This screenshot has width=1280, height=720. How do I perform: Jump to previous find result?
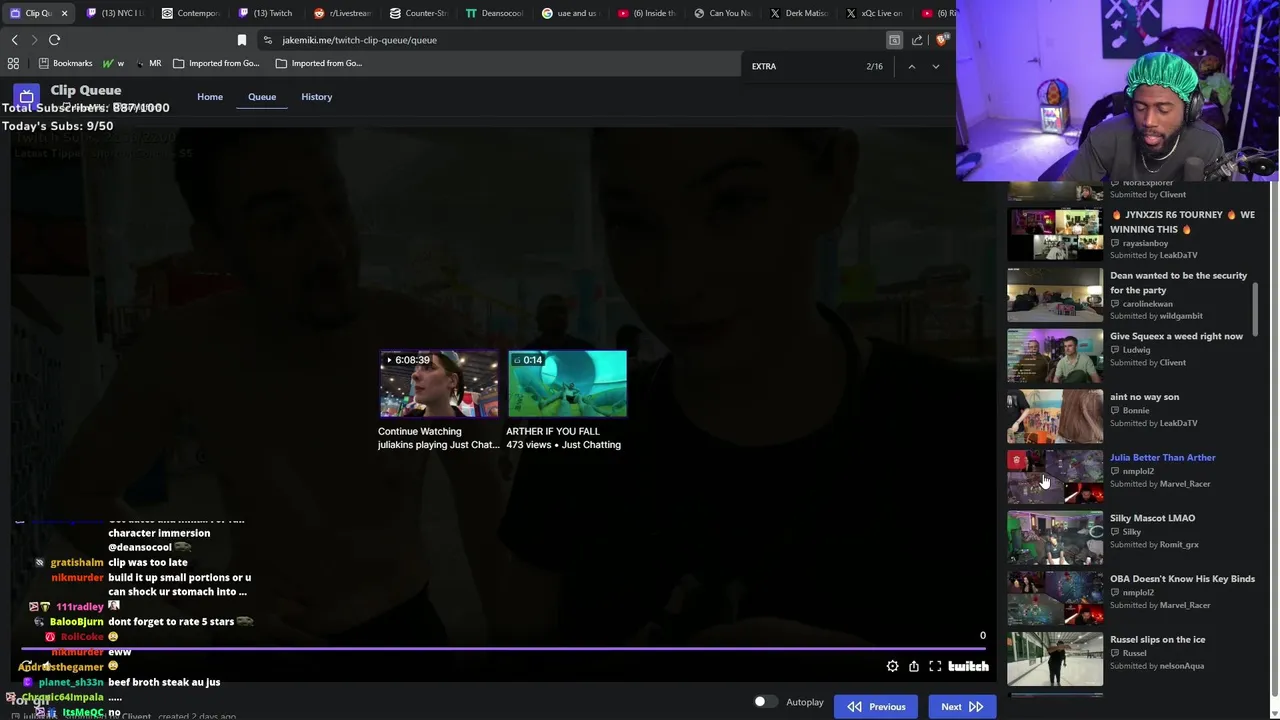(x=911, y=66)
